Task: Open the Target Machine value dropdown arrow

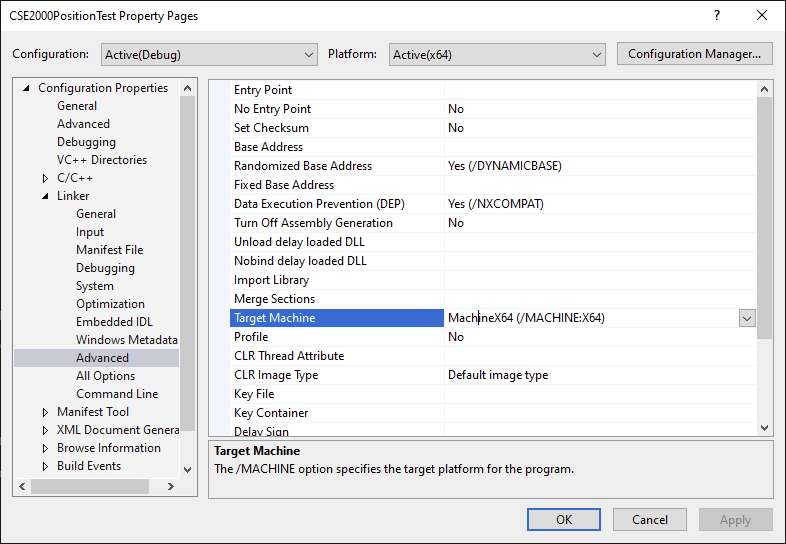Action: tap(747, 318)
